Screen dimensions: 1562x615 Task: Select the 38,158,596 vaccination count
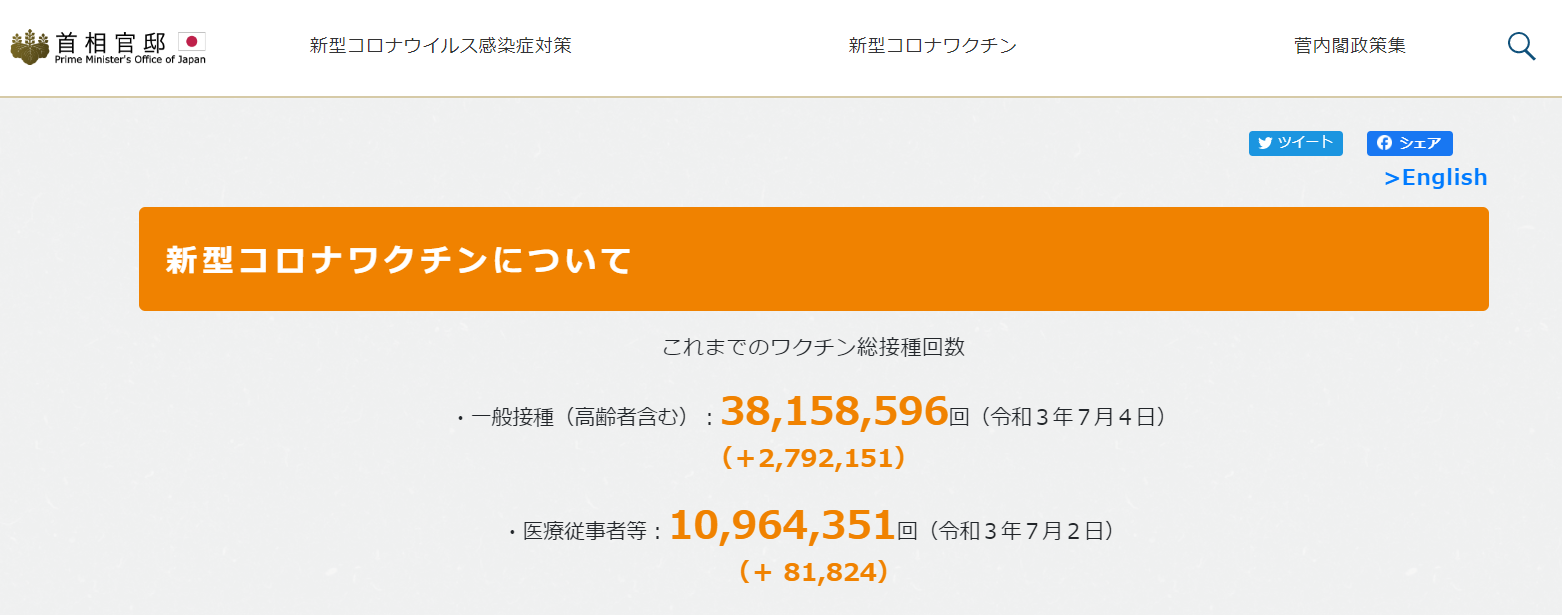834,411
